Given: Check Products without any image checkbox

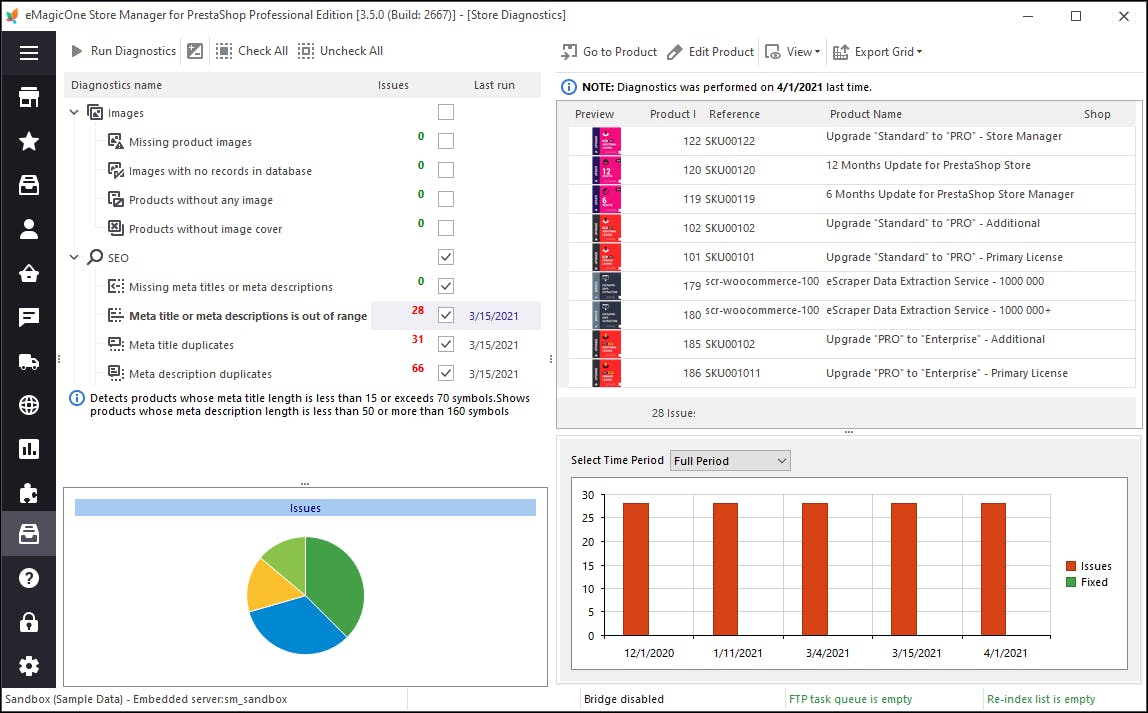Looking at the screenshot, I should (x=446, y=199).
